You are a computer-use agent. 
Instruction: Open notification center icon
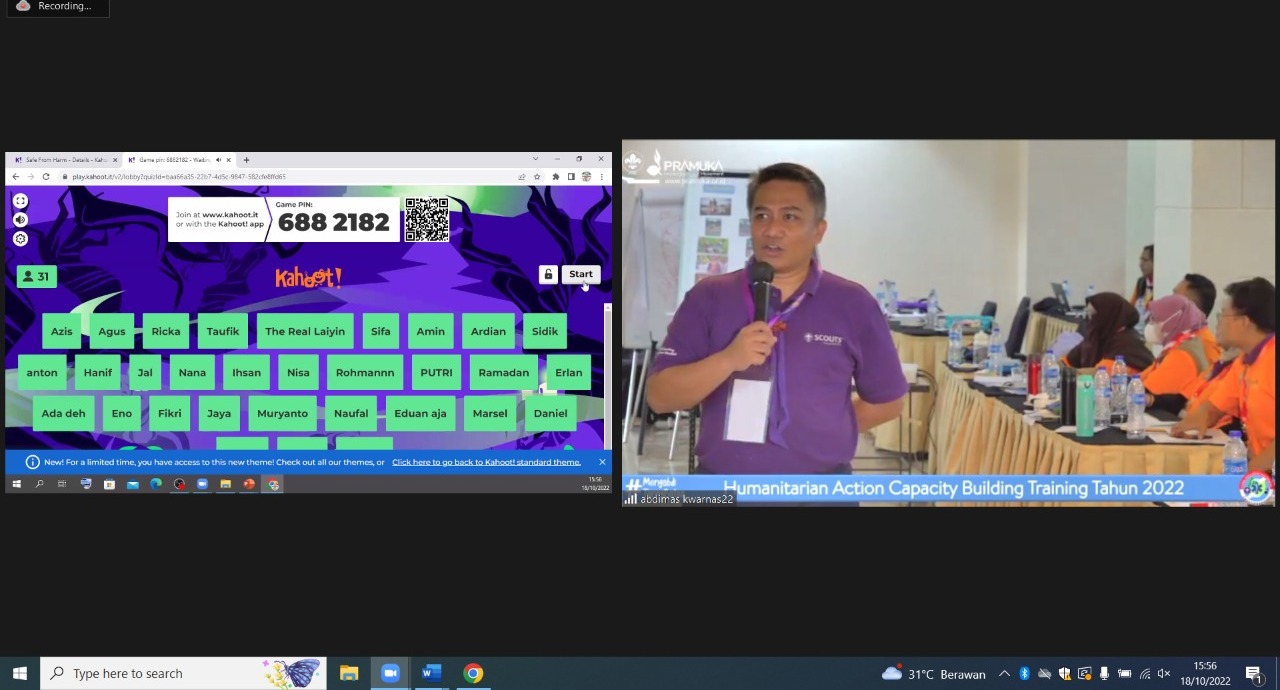[1254, 674]
